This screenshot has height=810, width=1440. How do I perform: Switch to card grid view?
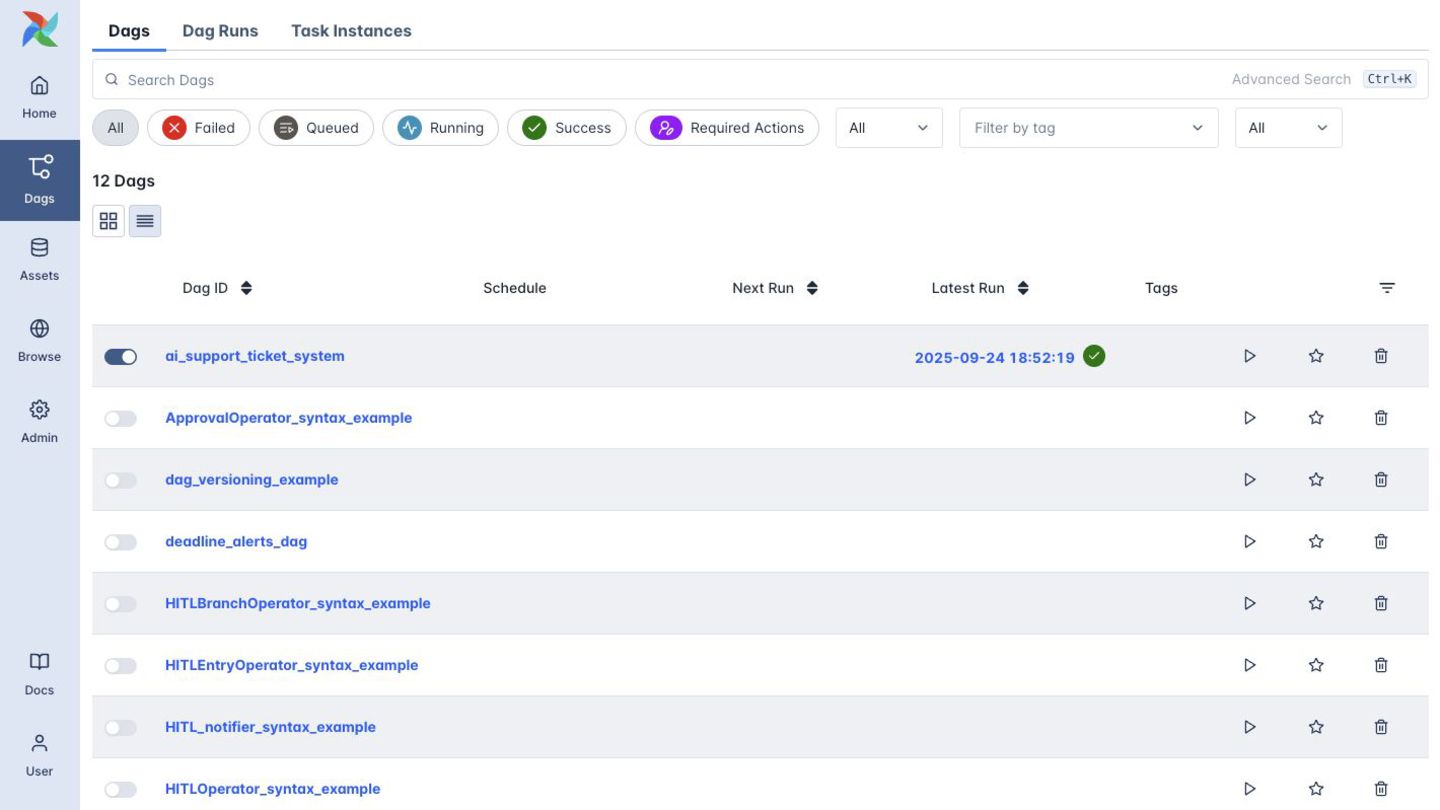(x=108, y=221)
